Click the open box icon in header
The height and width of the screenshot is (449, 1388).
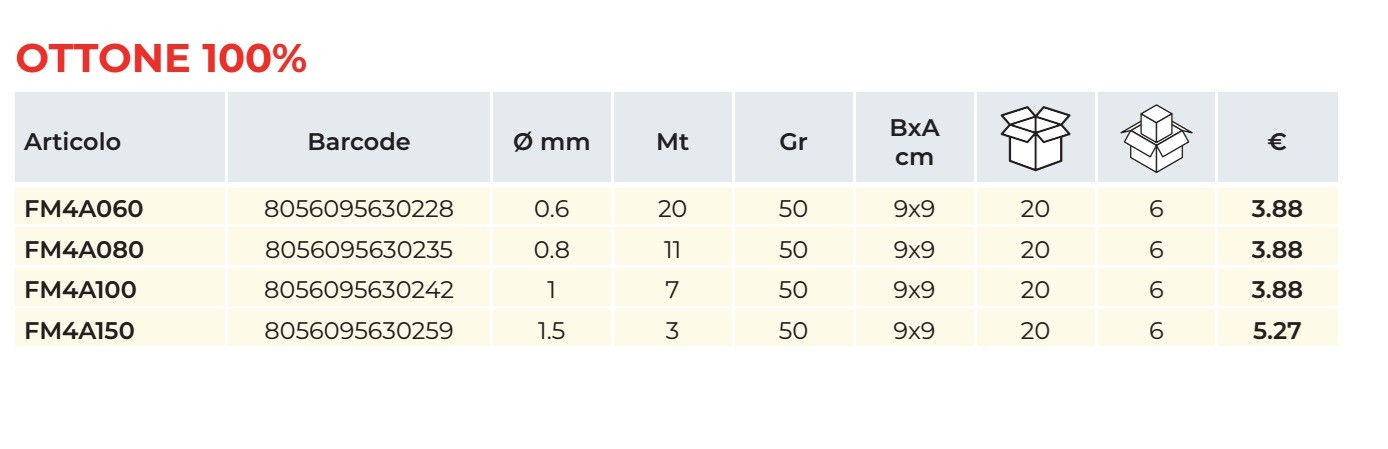tap(1035, 138)
